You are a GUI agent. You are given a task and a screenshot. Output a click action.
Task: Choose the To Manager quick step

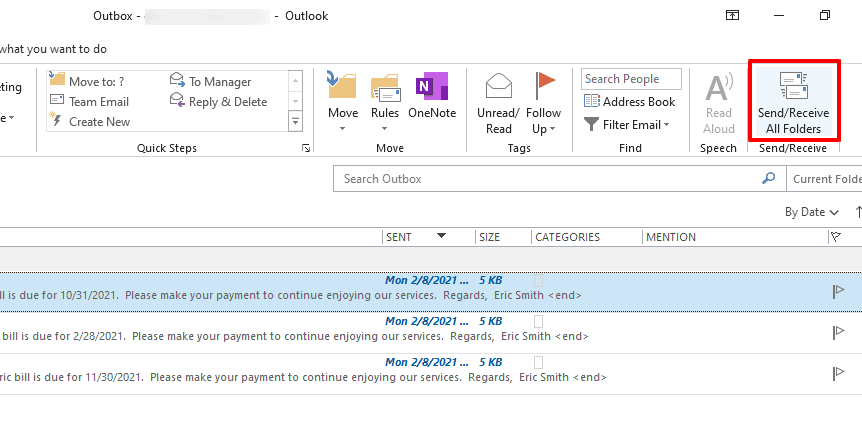pyautogui.click(x=211, y=81)
